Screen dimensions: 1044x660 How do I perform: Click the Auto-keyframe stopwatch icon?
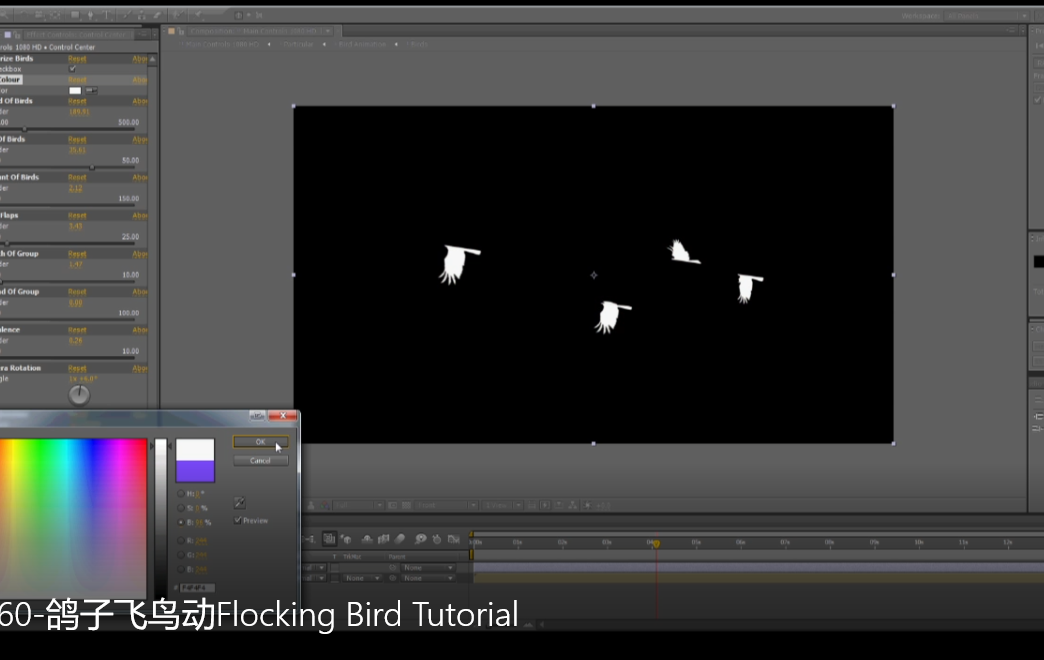(x=438, y=539)
